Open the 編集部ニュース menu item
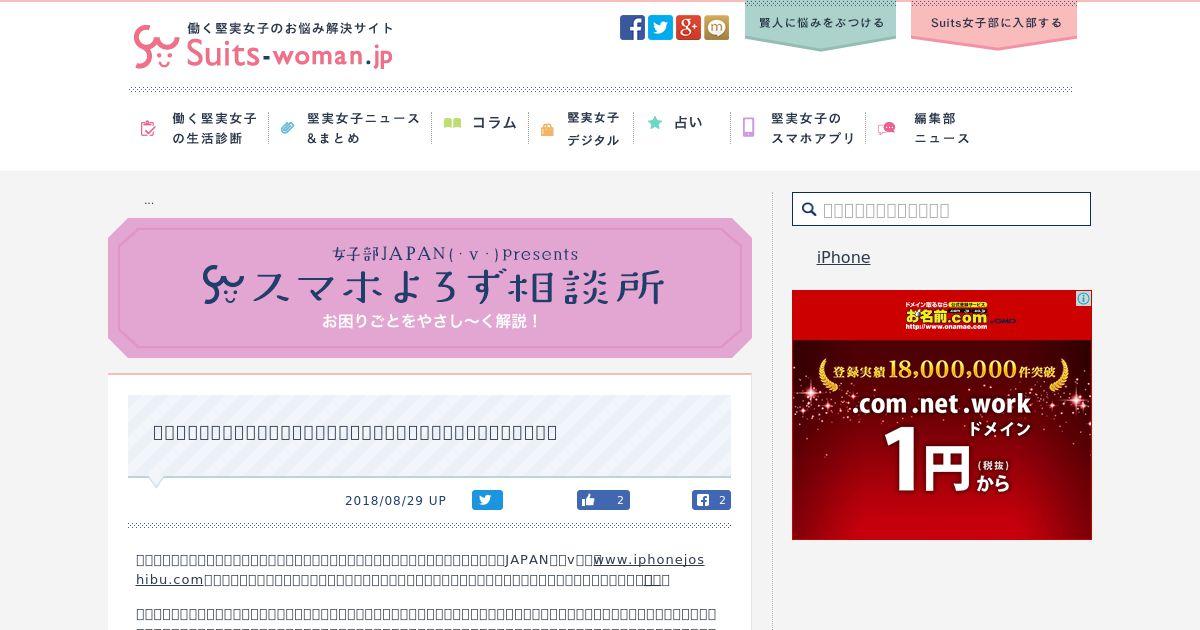Image resolution: width=1200 pixels, height=630 pixels. click(x=942, y=128)
